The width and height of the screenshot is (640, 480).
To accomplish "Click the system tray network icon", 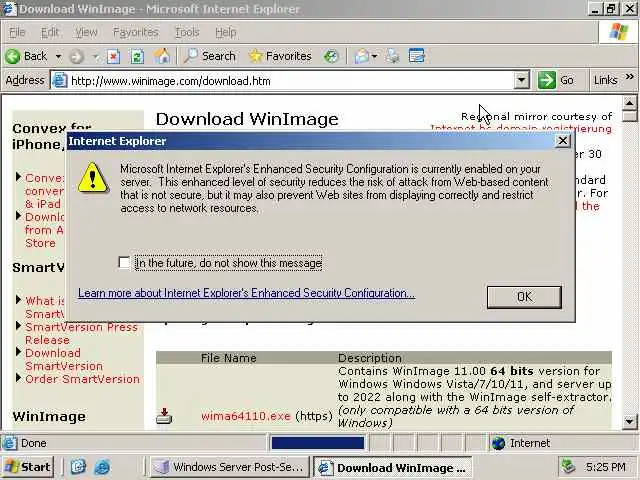I will point(568,467).
